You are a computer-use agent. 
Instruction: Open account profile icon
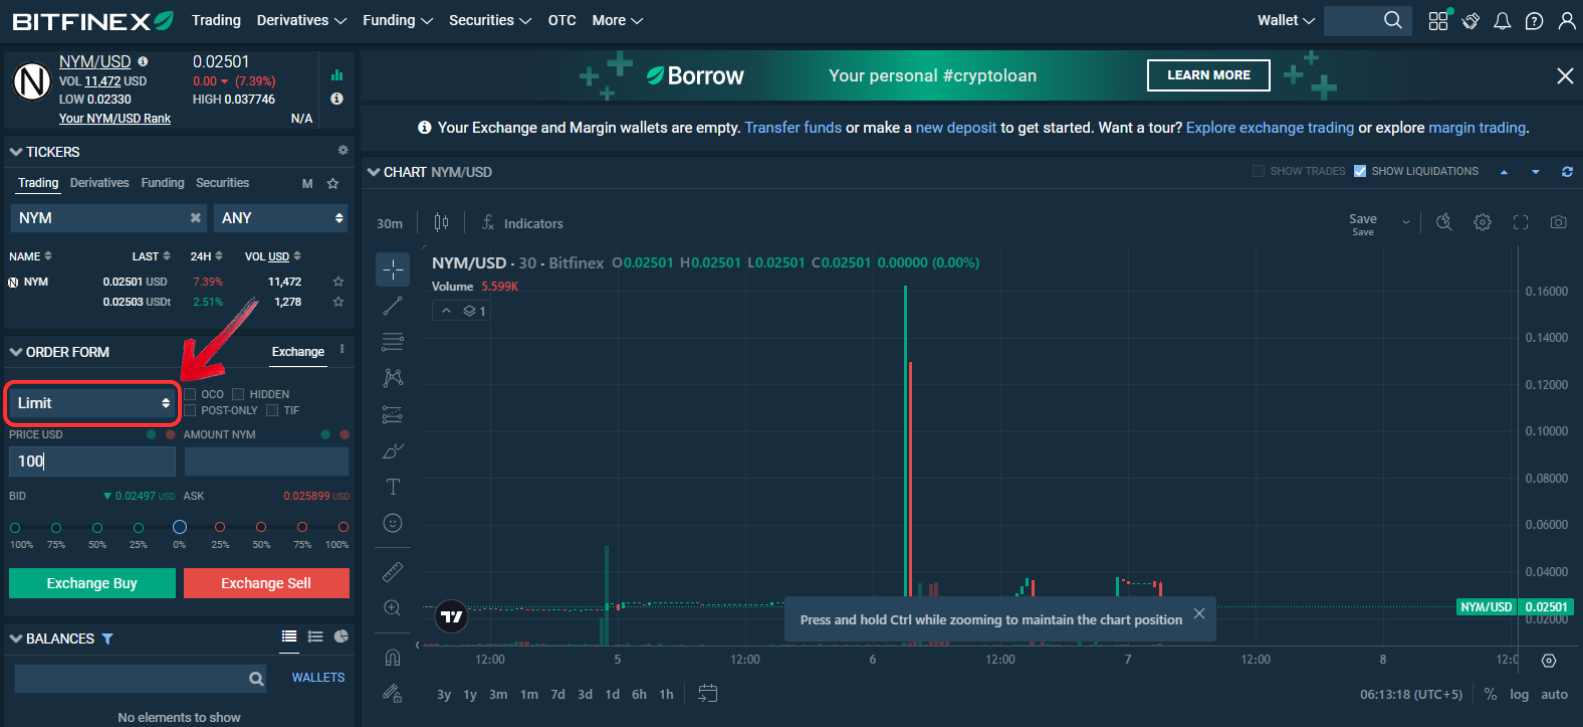pyautogui.click(x=1567, y=21)
